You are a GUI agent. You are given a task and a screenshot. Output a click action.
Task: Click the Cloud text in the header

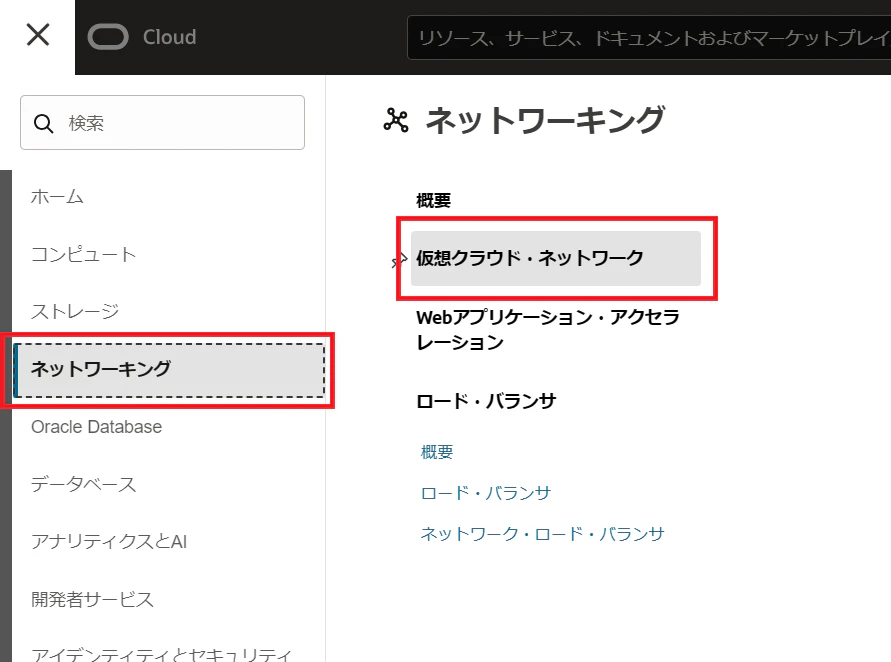(x=169, y=37)
